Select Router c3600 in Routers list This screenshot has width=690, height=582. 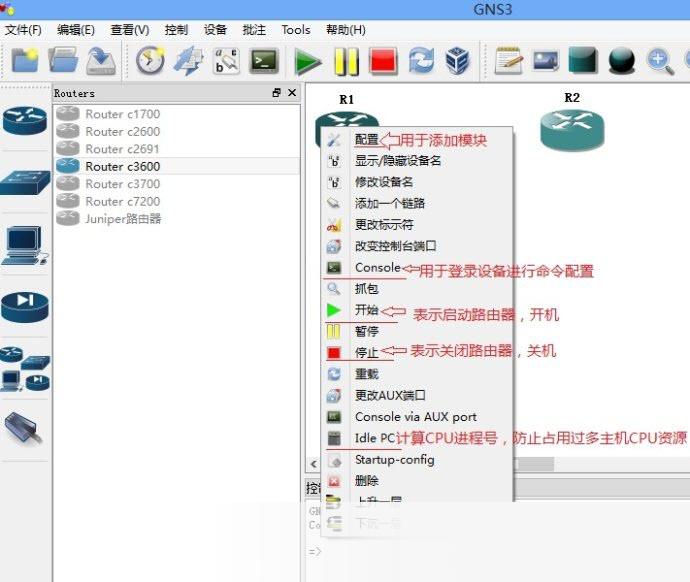tap(176, 166)
